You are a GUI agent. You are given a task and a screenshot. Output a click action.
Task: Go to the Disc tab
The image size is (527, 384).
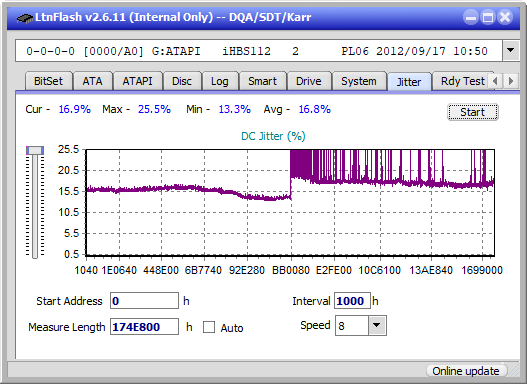tap(182, 81)
